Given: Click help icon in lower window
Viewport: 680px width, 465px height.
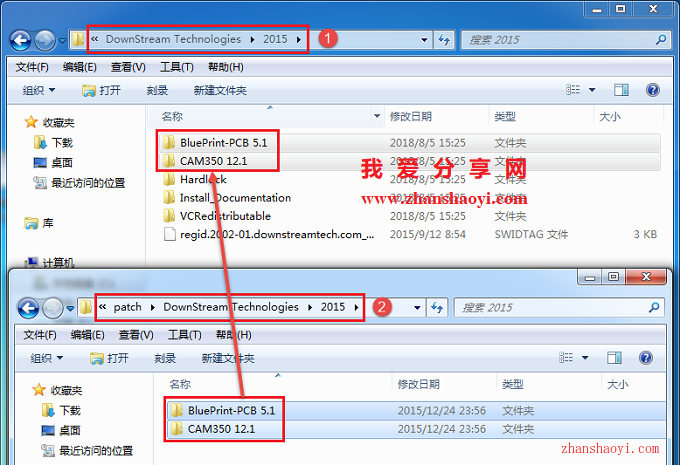Looking at the screenshot, I should tap(646, 357).
